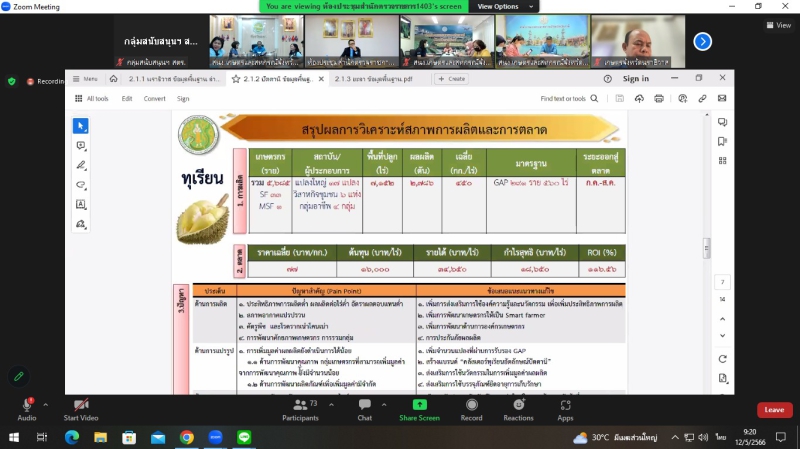Image resolution: width=800 pixels, height=449 pixels.
Task: Toggle Start Video camera
Action: (80, 410)
